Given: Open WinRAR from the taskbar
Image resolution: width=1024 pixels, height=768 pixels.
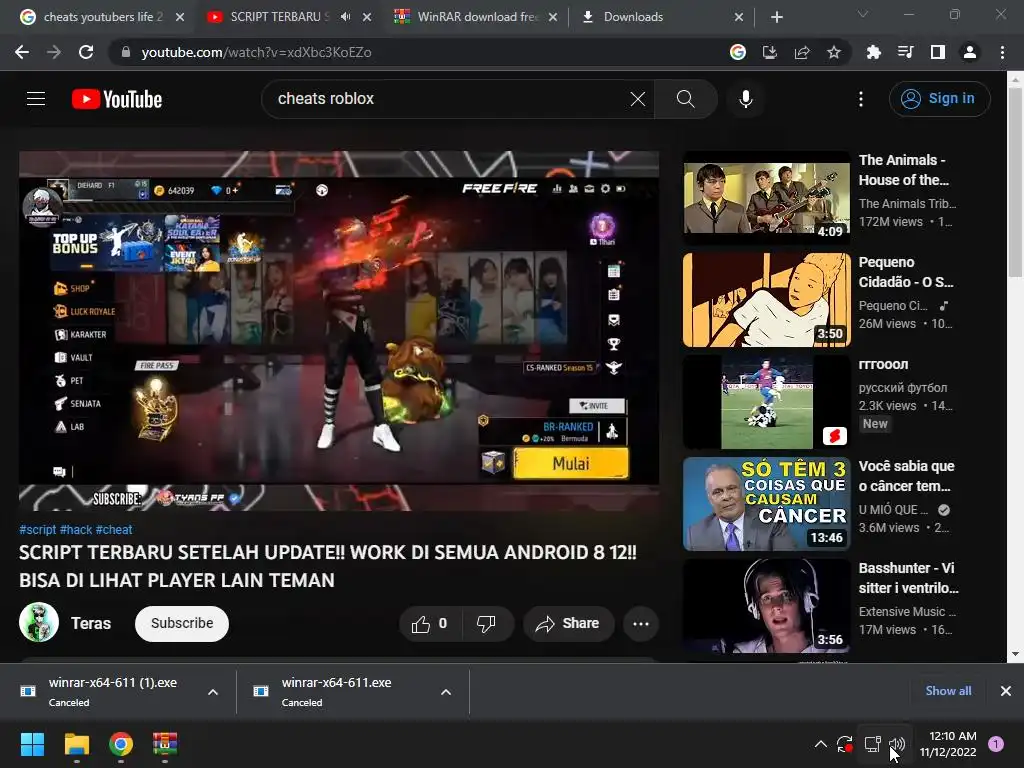Looking at the screenshot, I should tap(165, 744).
